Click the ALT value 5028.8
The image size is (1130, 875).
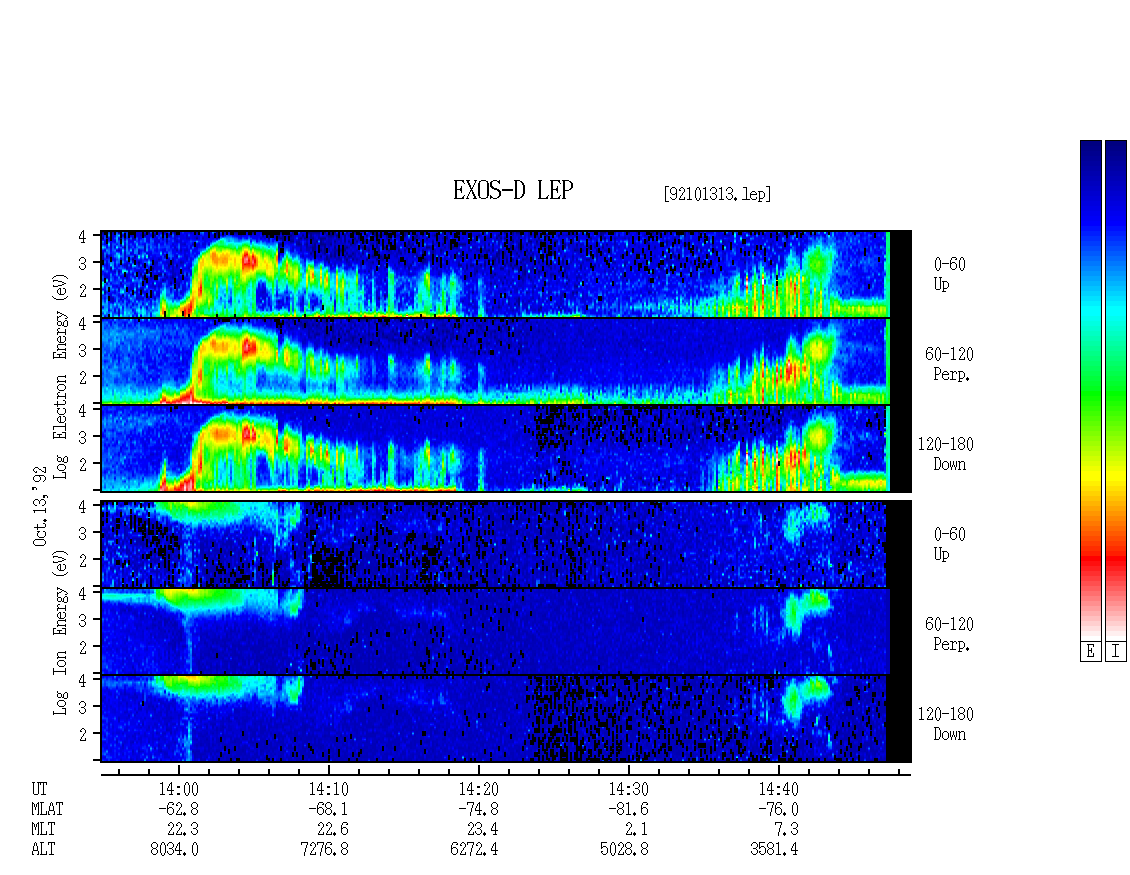coord(624,850)
